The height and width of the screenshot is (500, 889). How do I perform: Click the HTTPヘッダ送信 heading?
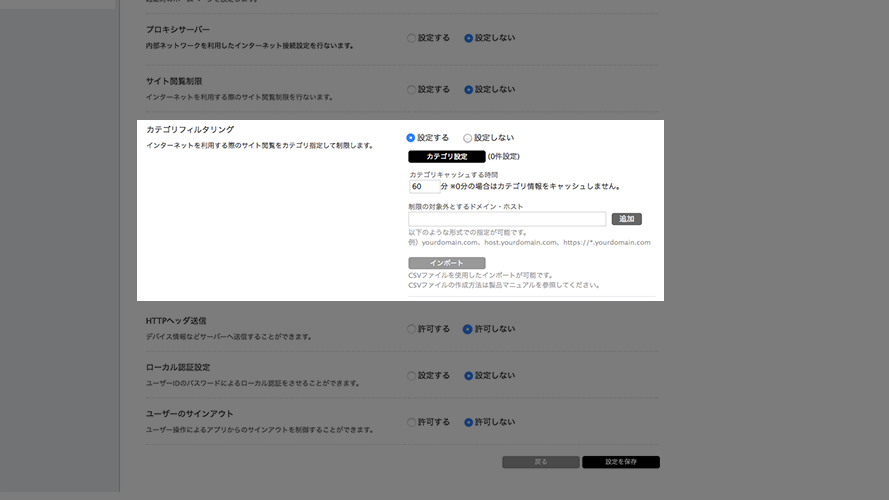coord(176,321)
